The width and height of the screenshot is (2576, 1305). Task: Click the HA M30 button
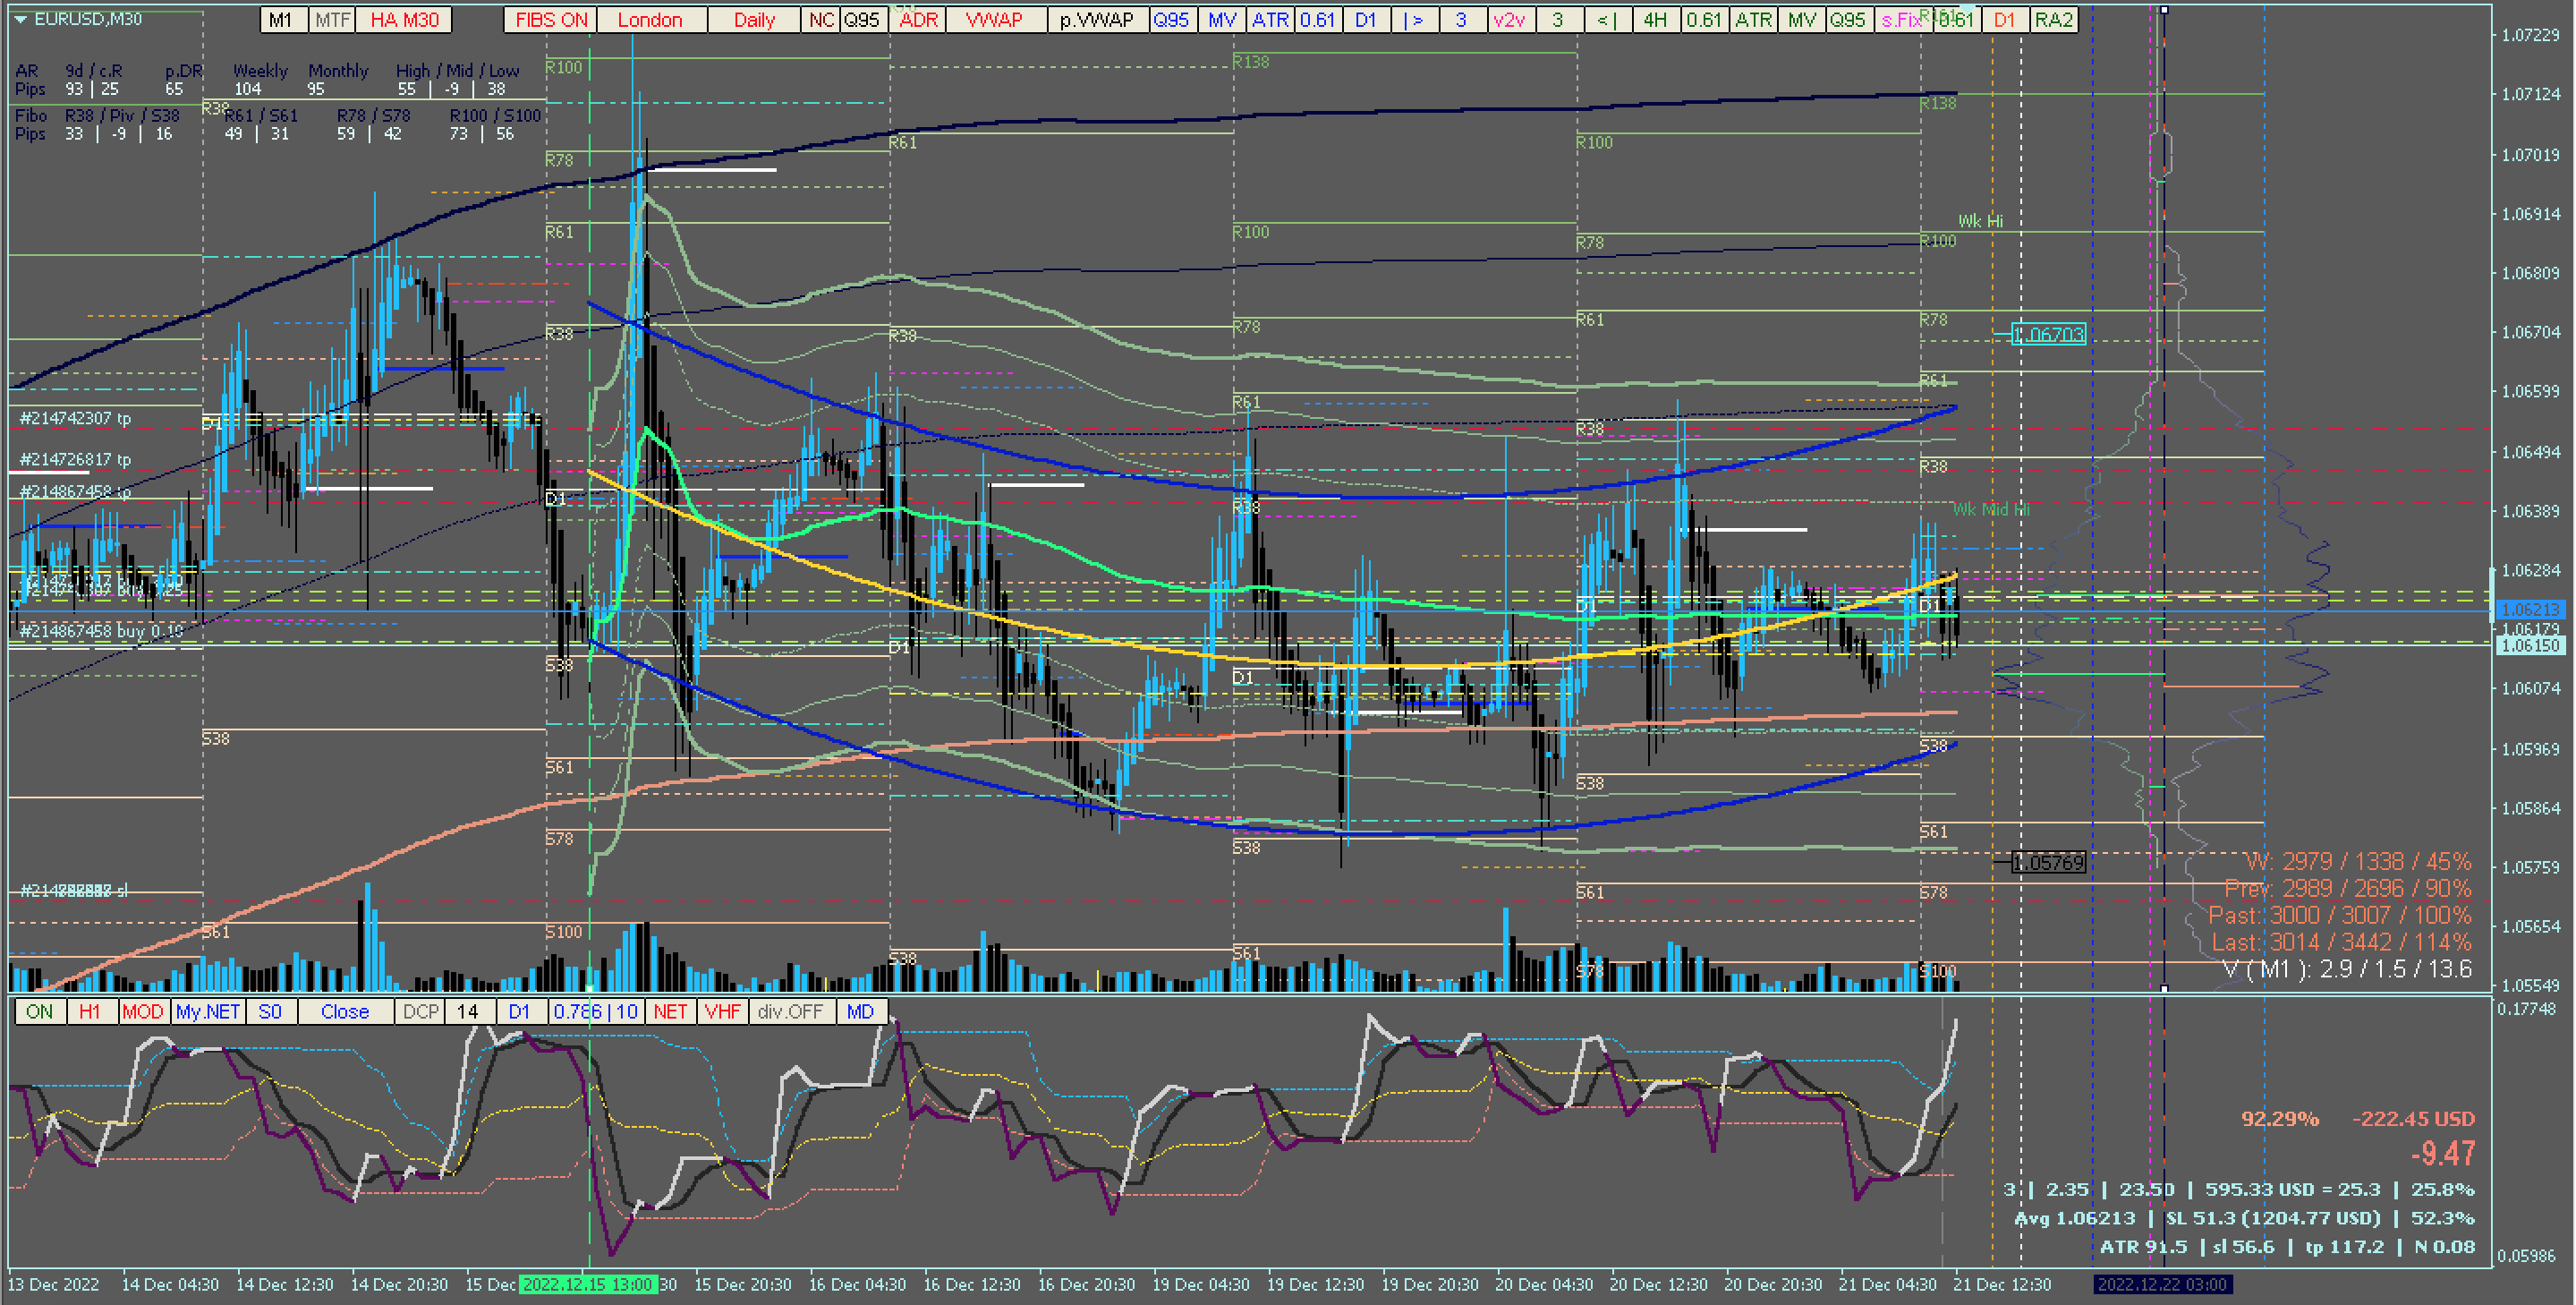pyautogui.click(x=404, y=20)
